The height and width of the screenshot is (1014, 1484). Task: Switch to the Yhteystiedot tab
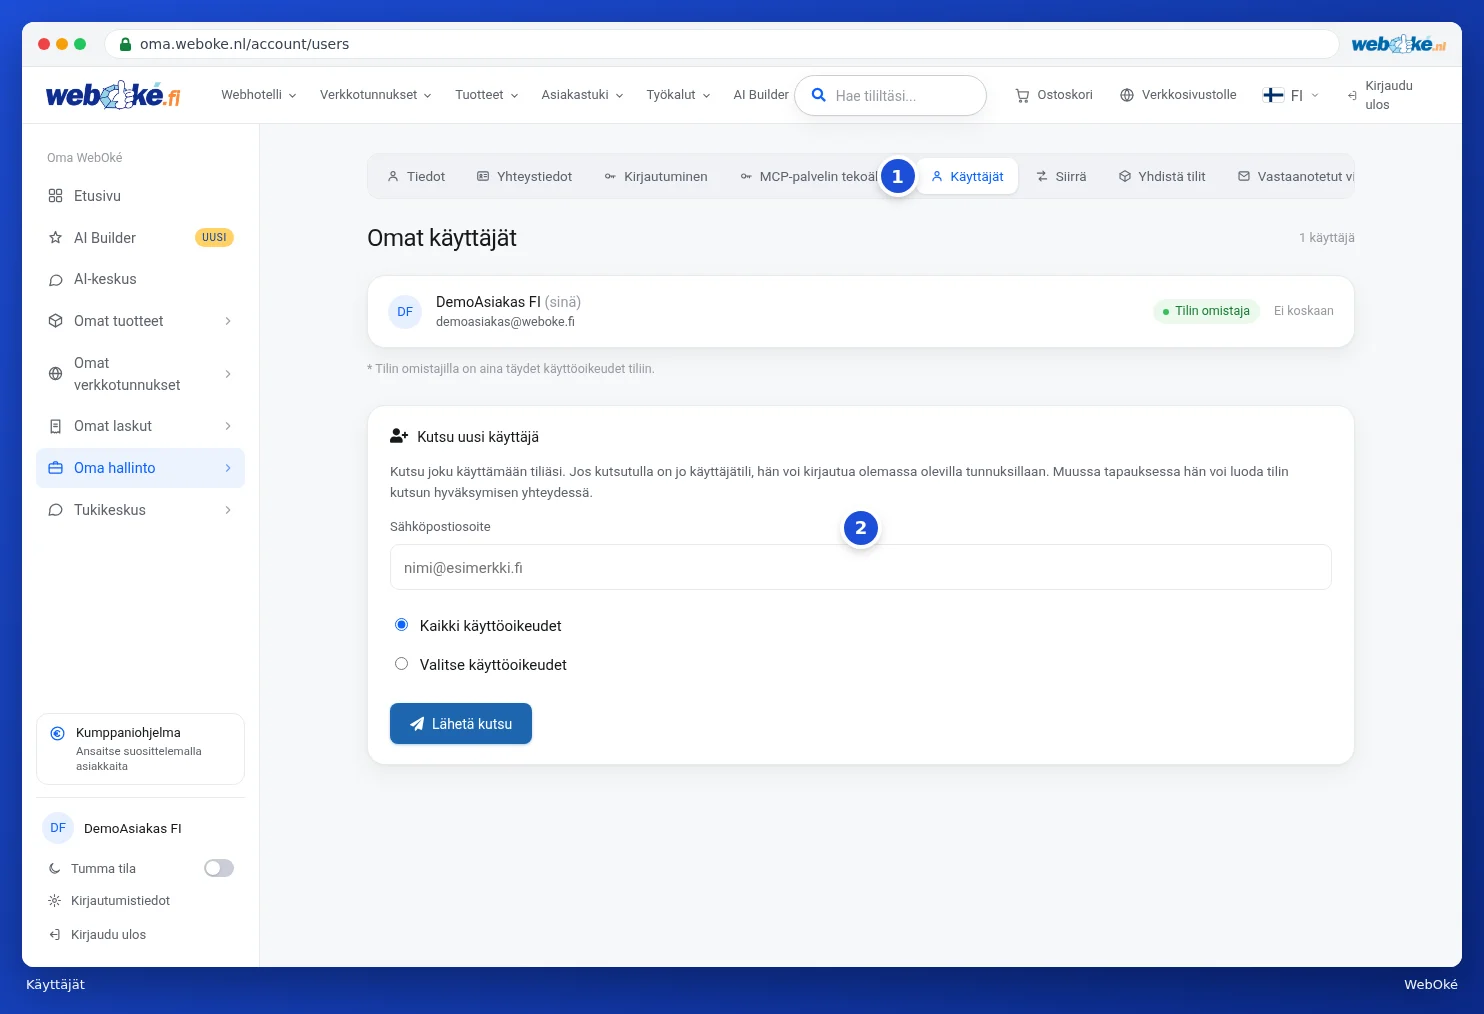coord(525,177)
